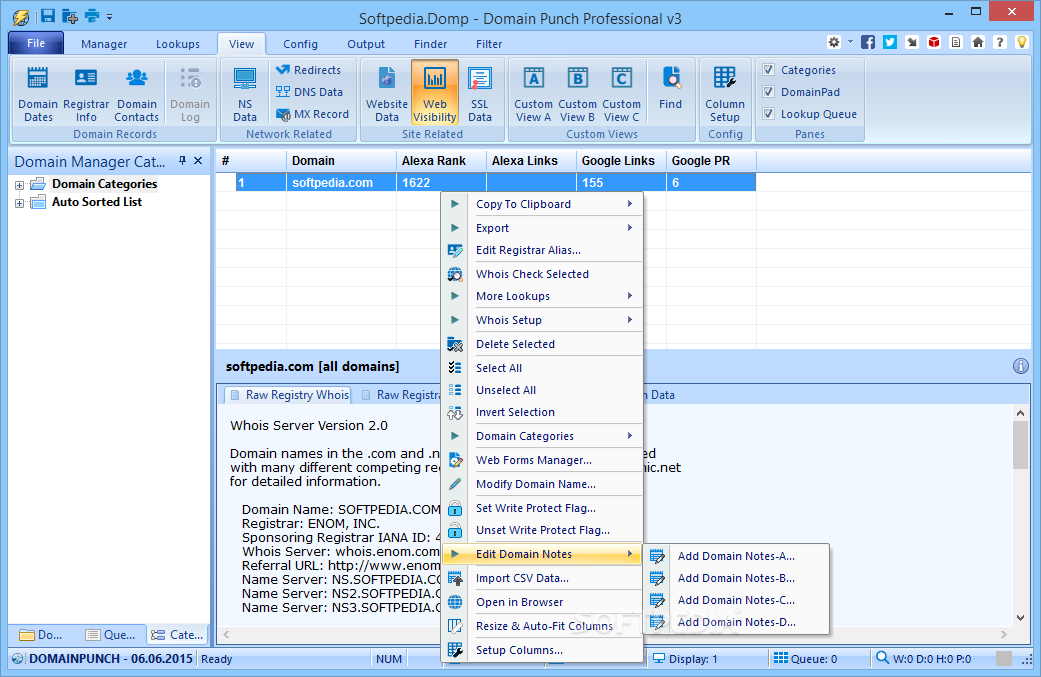The height and width of the screenshot is (677, 1041).
Task: Click the whois text vertical scrollbar down arrow
Action: pyautogui.click(x=1020, y=617)
